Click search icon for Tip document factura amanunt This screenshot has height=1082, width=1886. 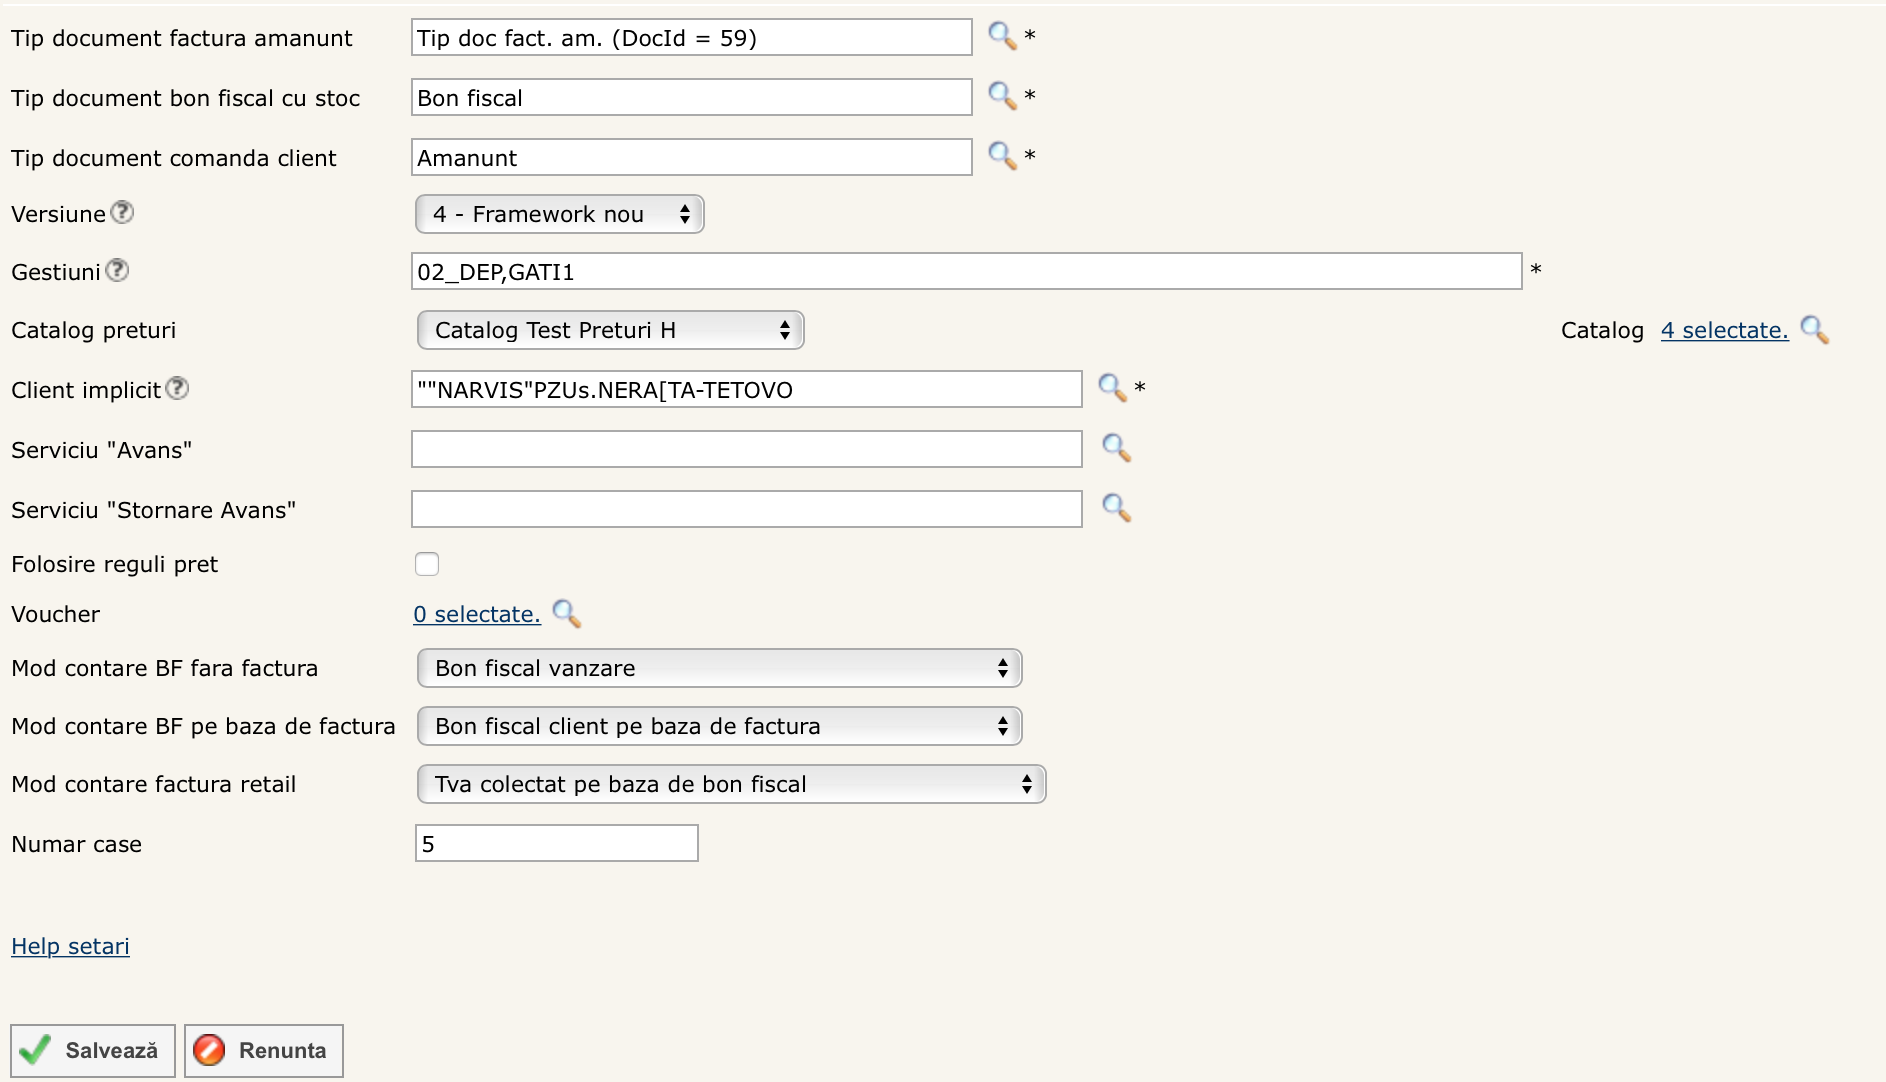pos(1001,36)
